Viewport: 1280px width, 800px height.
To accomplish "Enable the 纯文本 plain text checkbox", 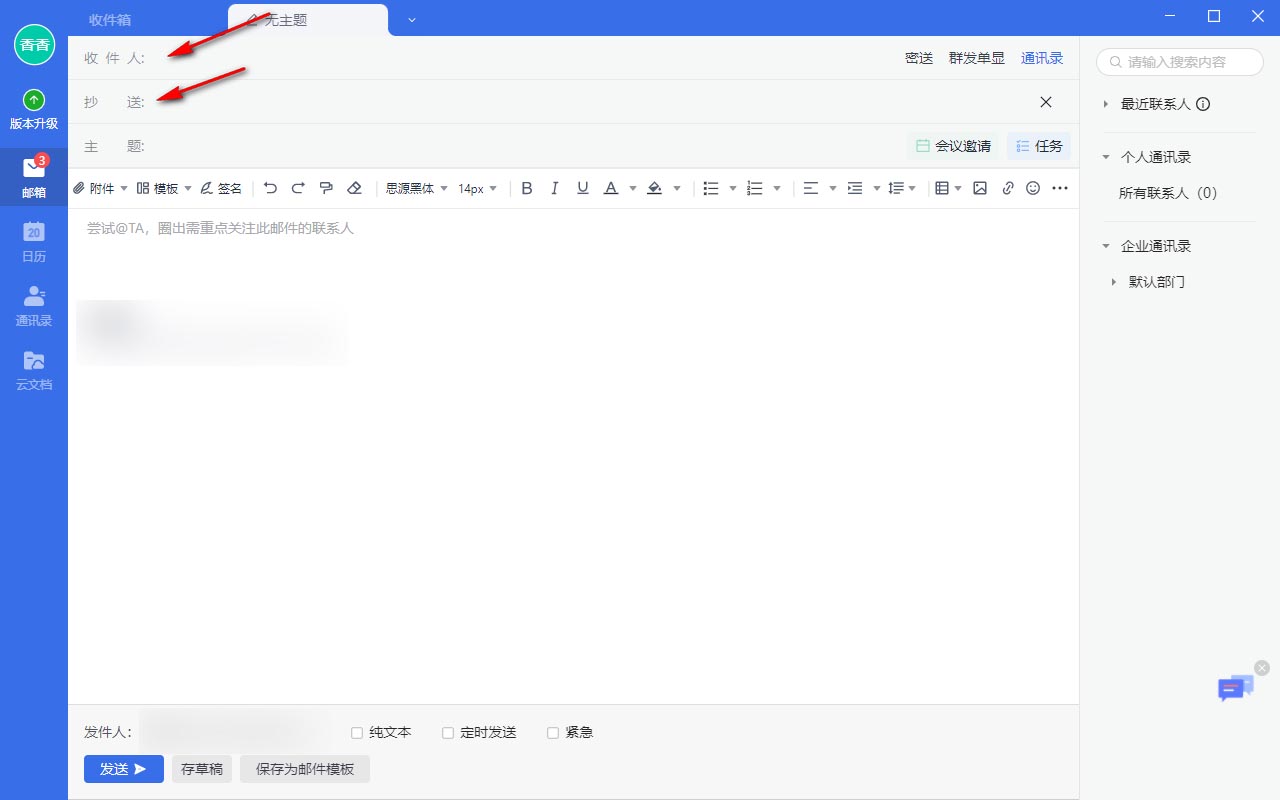I will click(x=357, y=733).
